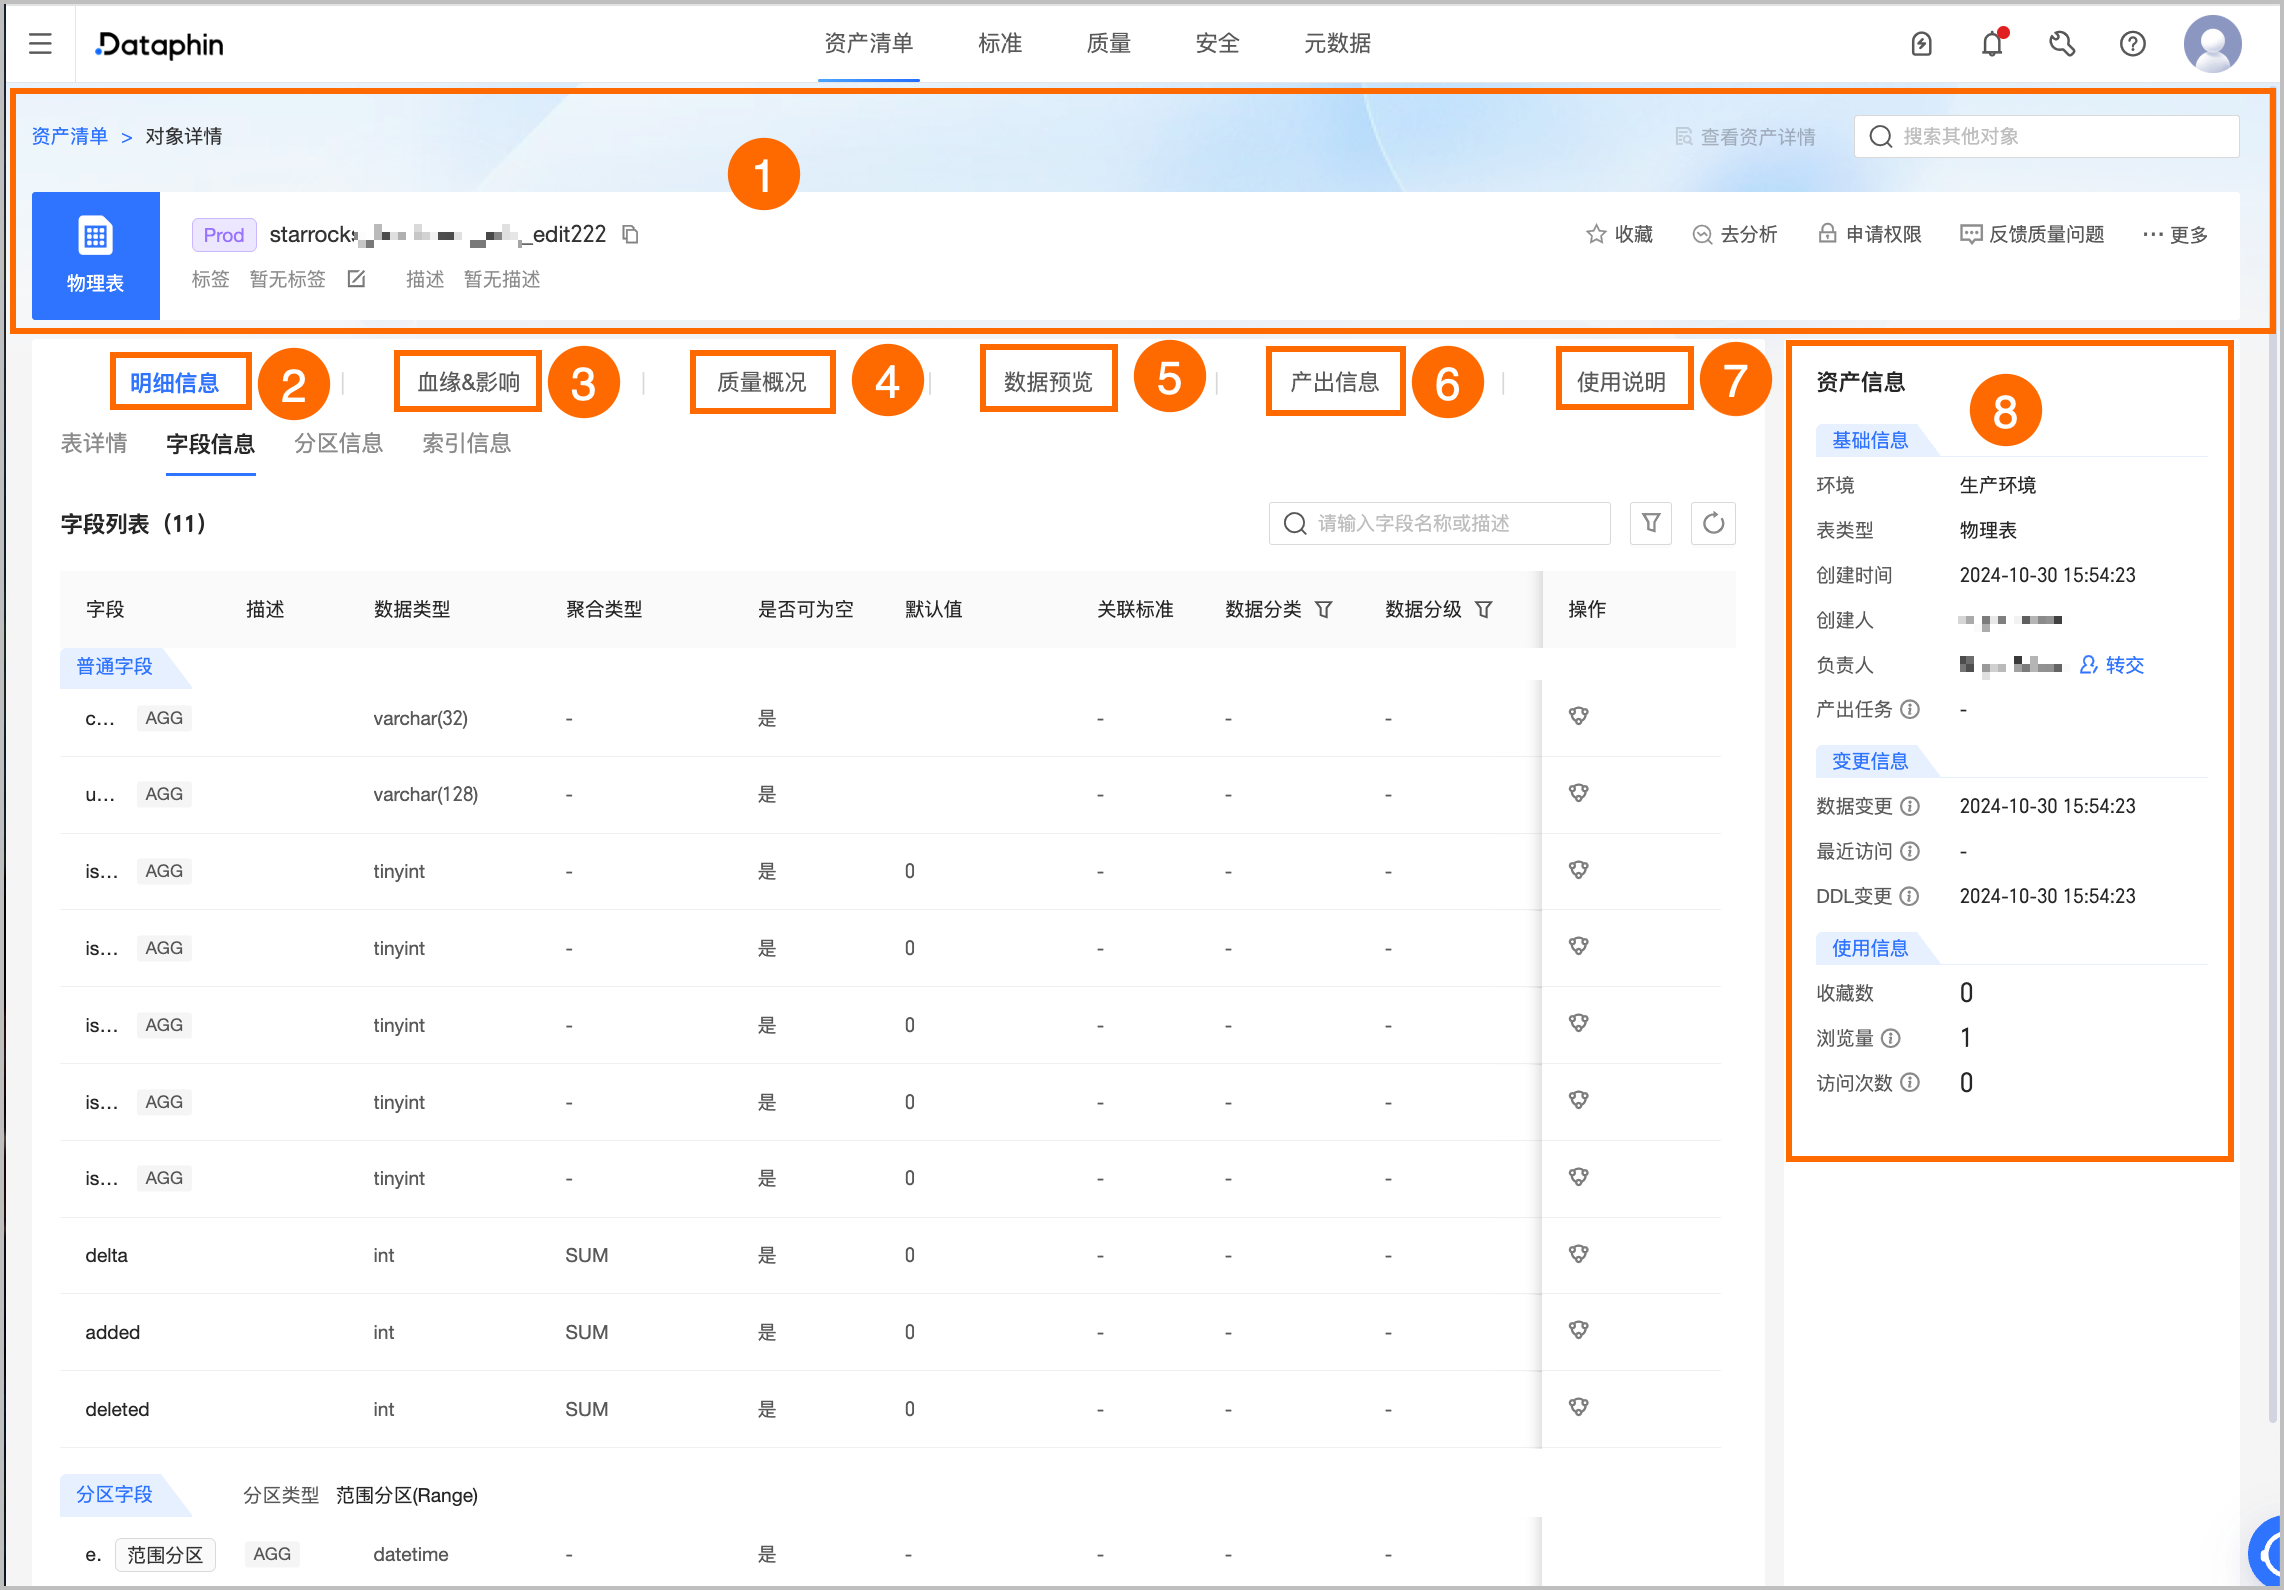Open the wrench tools icon
This screenshot has height=1590, width=2284.
pos(2062,44)
